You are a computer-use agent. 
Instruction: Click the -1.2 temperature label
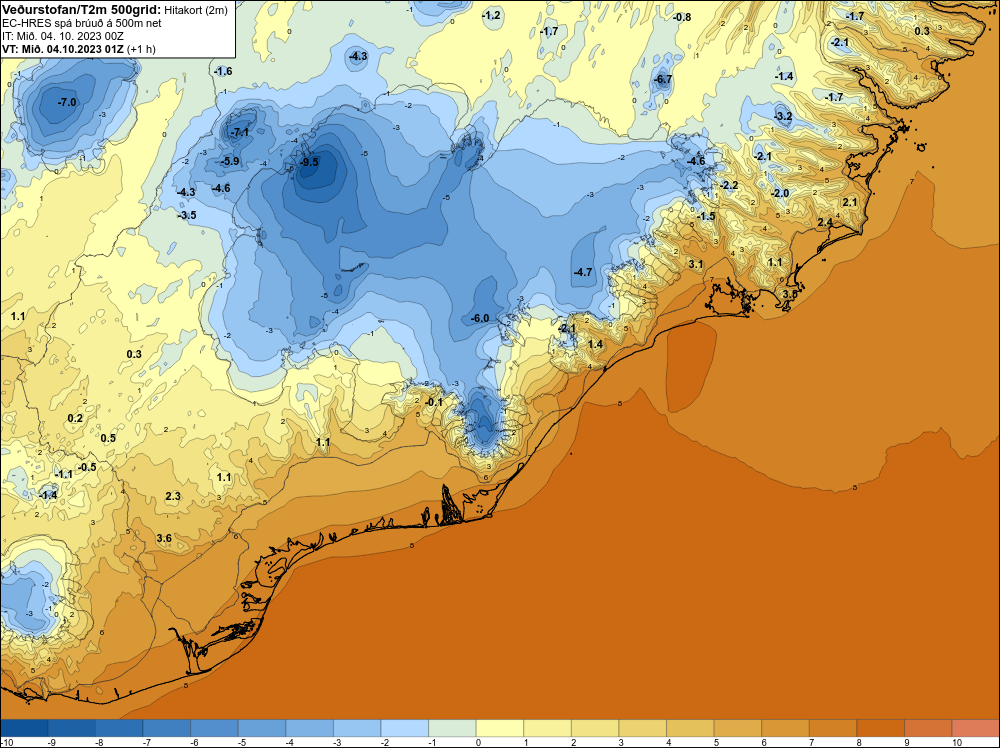[491, 15]
